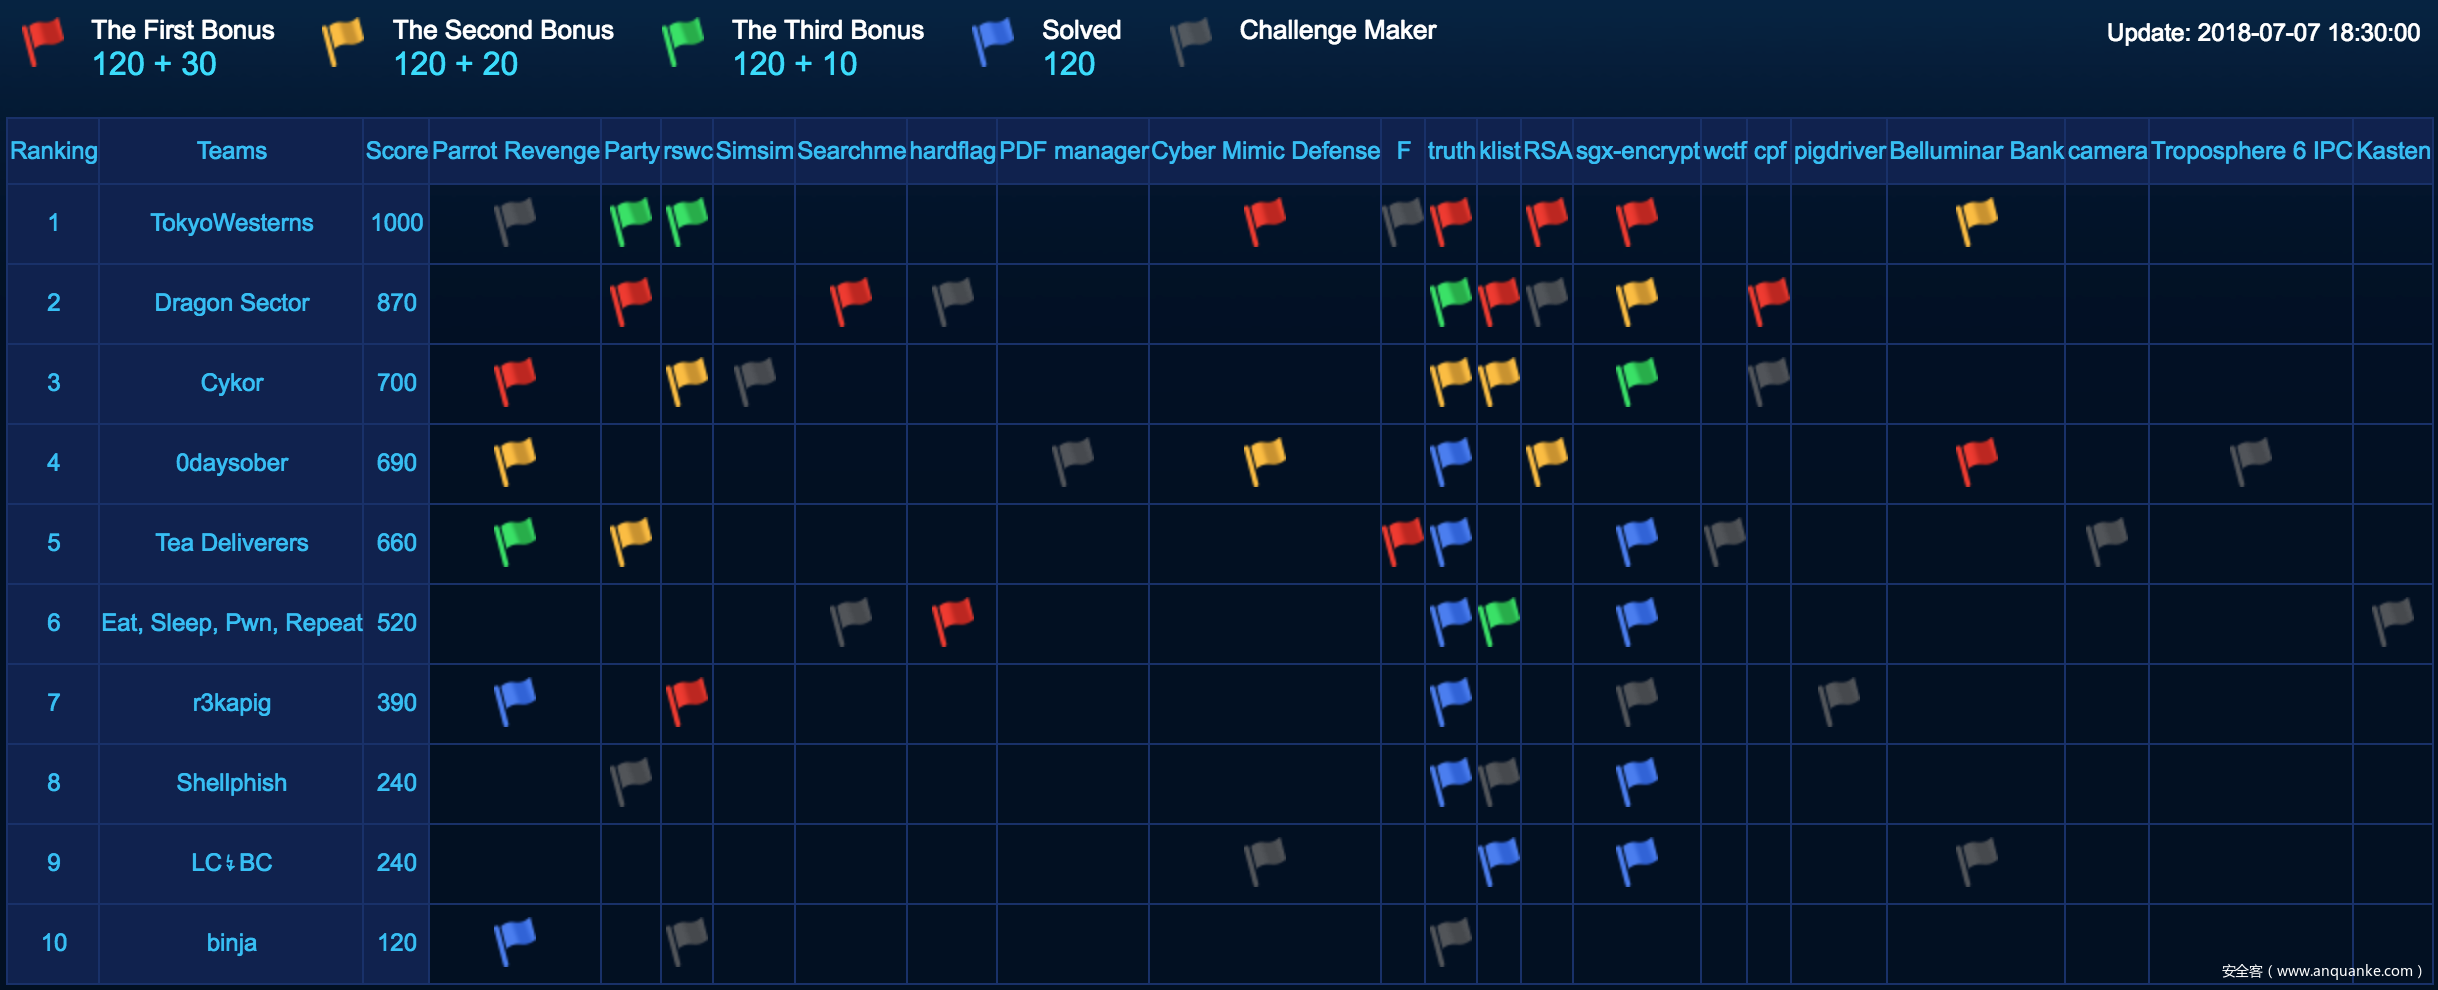Click LC↯BC gray flag under Belluminar Bank
2438x990 pixels.
point(1977,862)
